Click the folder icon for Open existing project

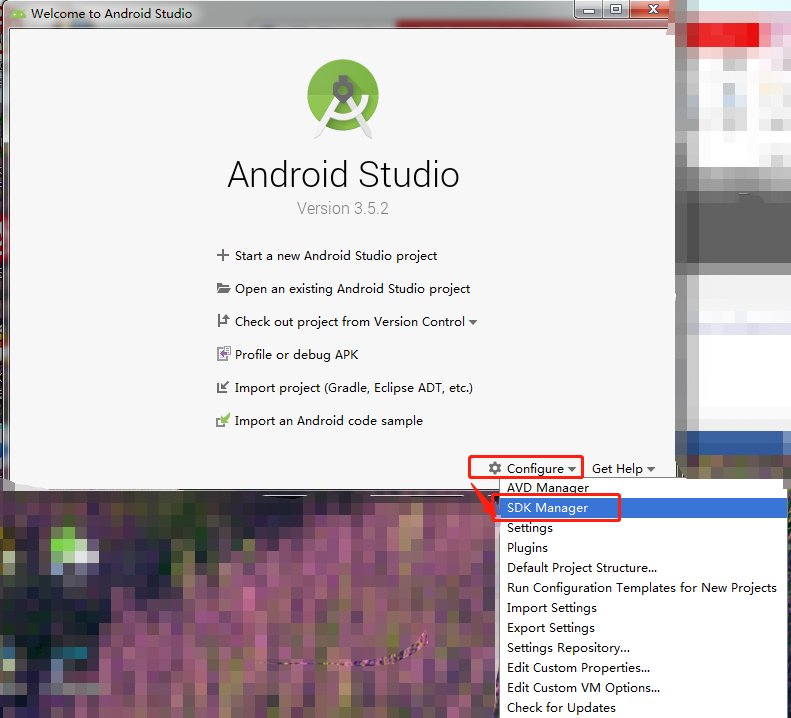pos(223,288)
